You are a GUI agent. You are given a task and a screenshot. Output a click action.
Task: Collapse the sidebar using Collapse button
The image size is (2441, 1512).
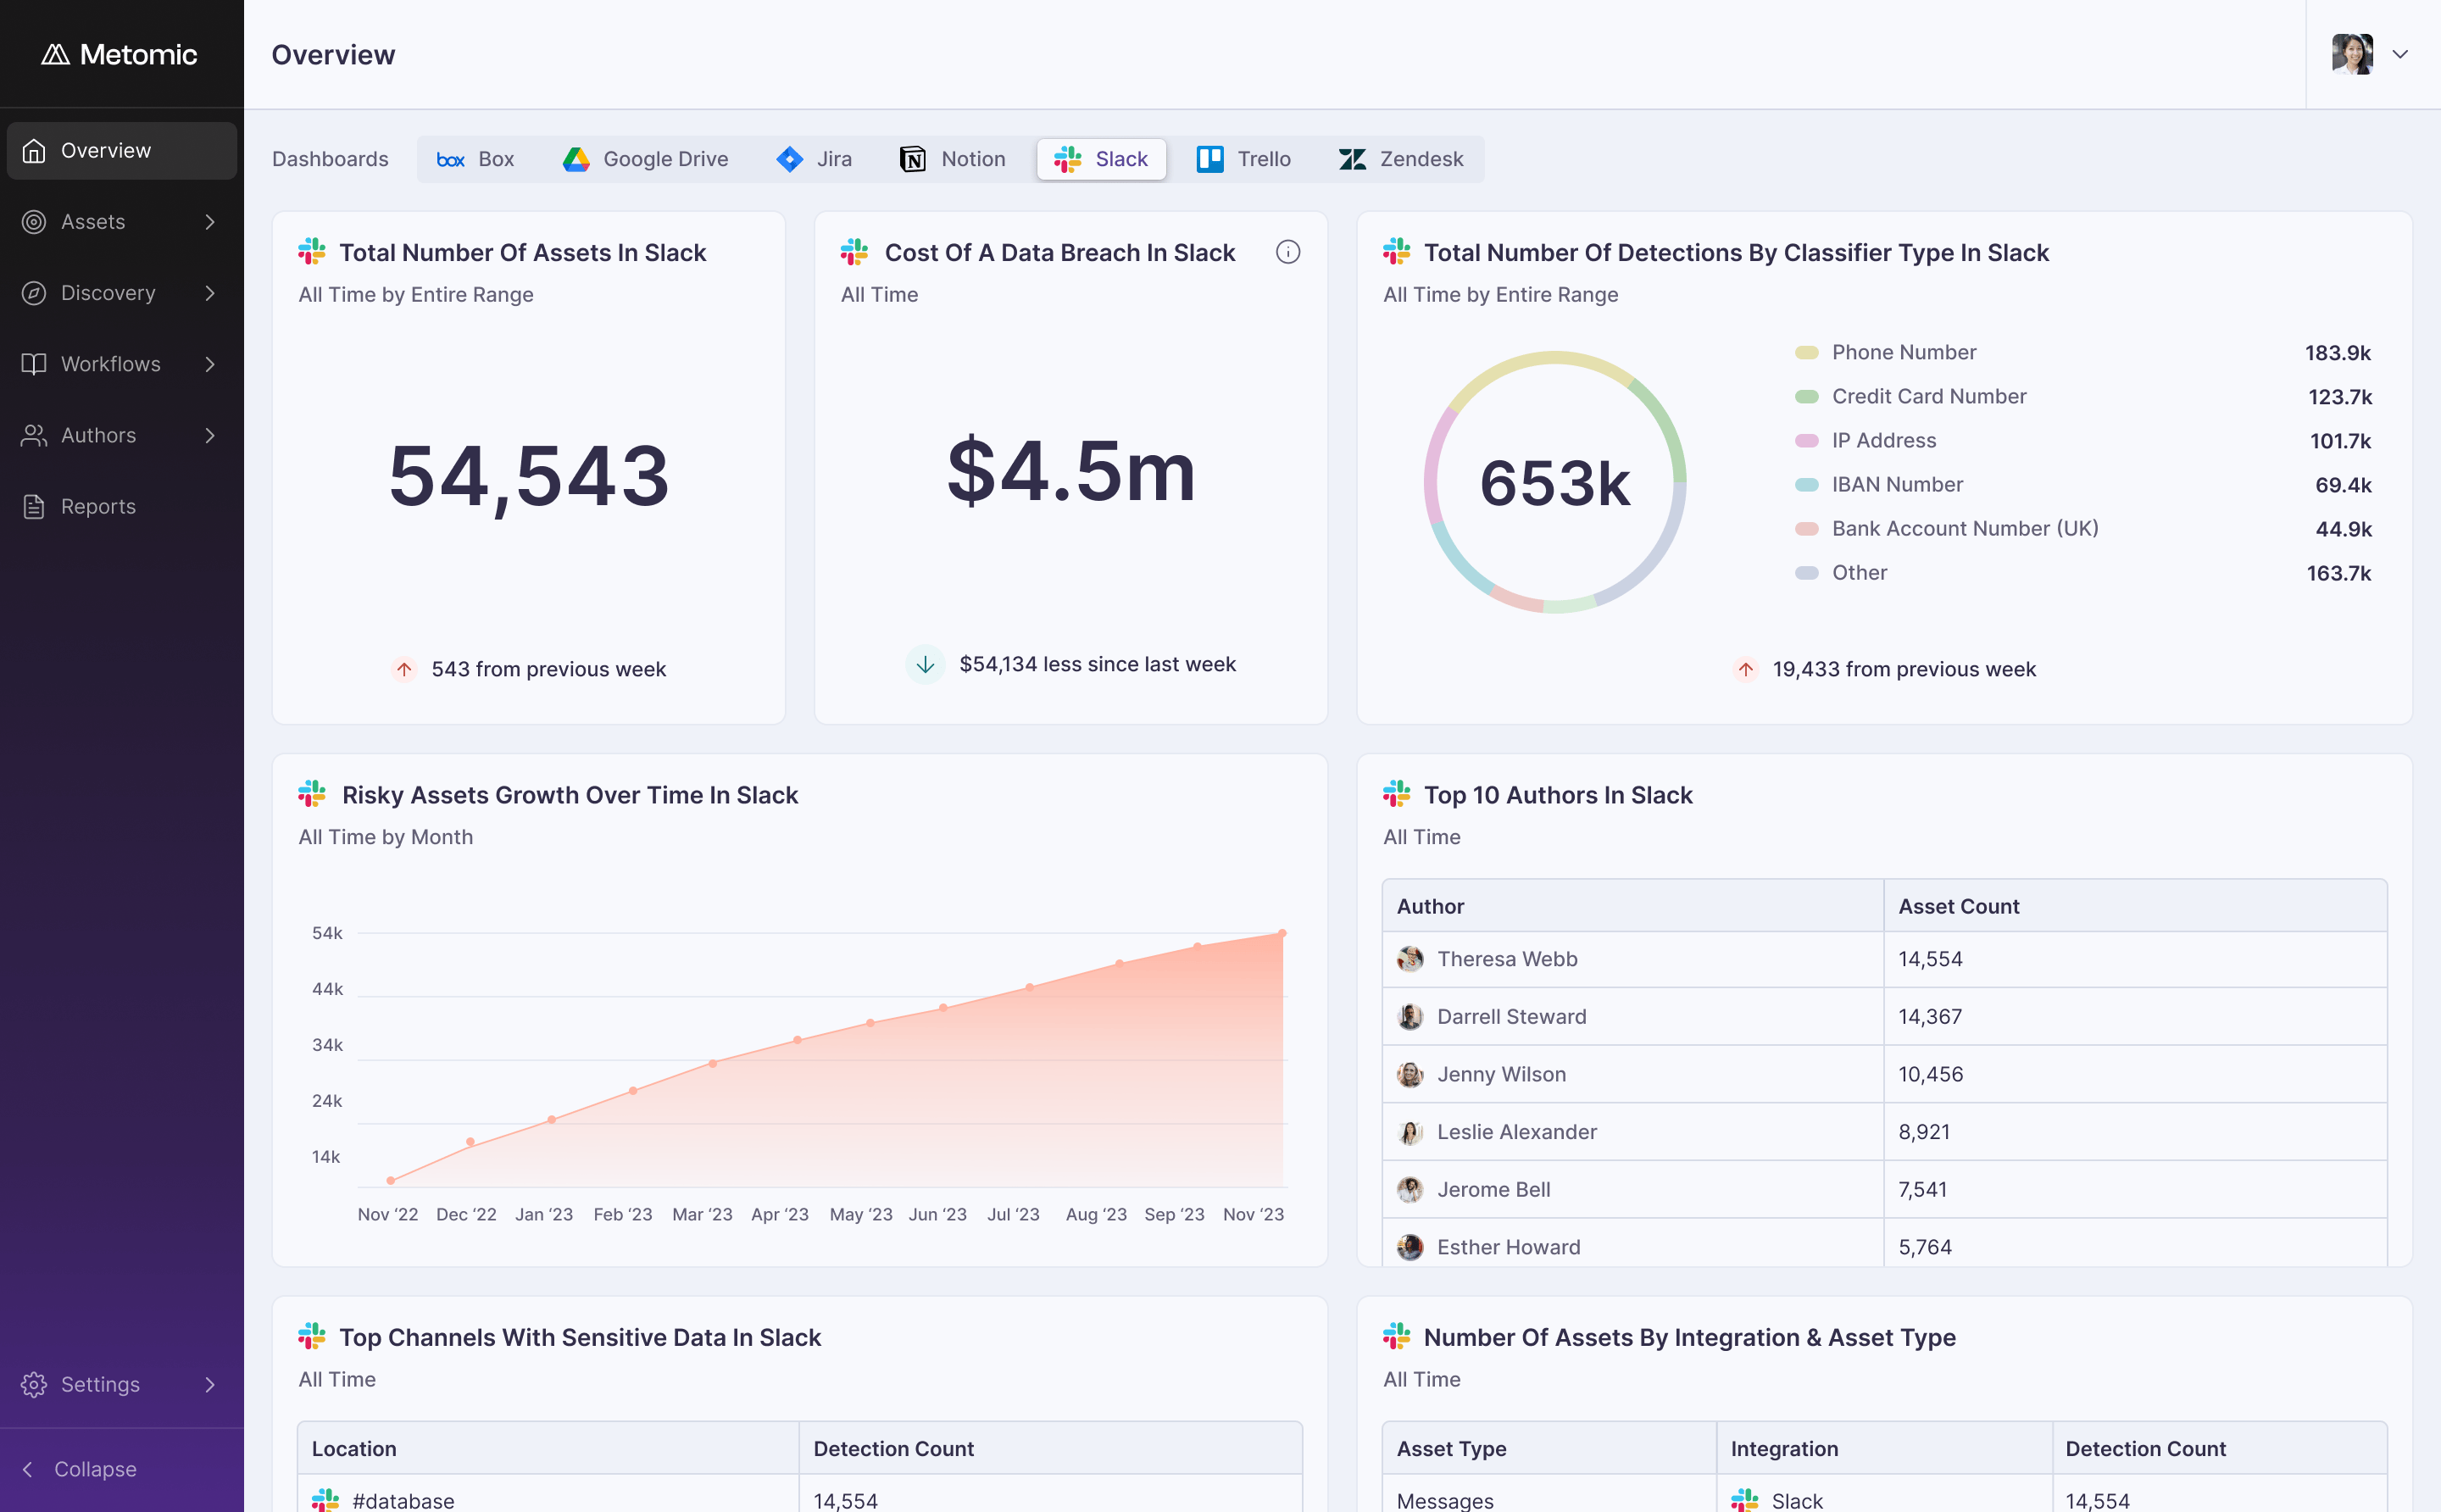coord(80,1469)
